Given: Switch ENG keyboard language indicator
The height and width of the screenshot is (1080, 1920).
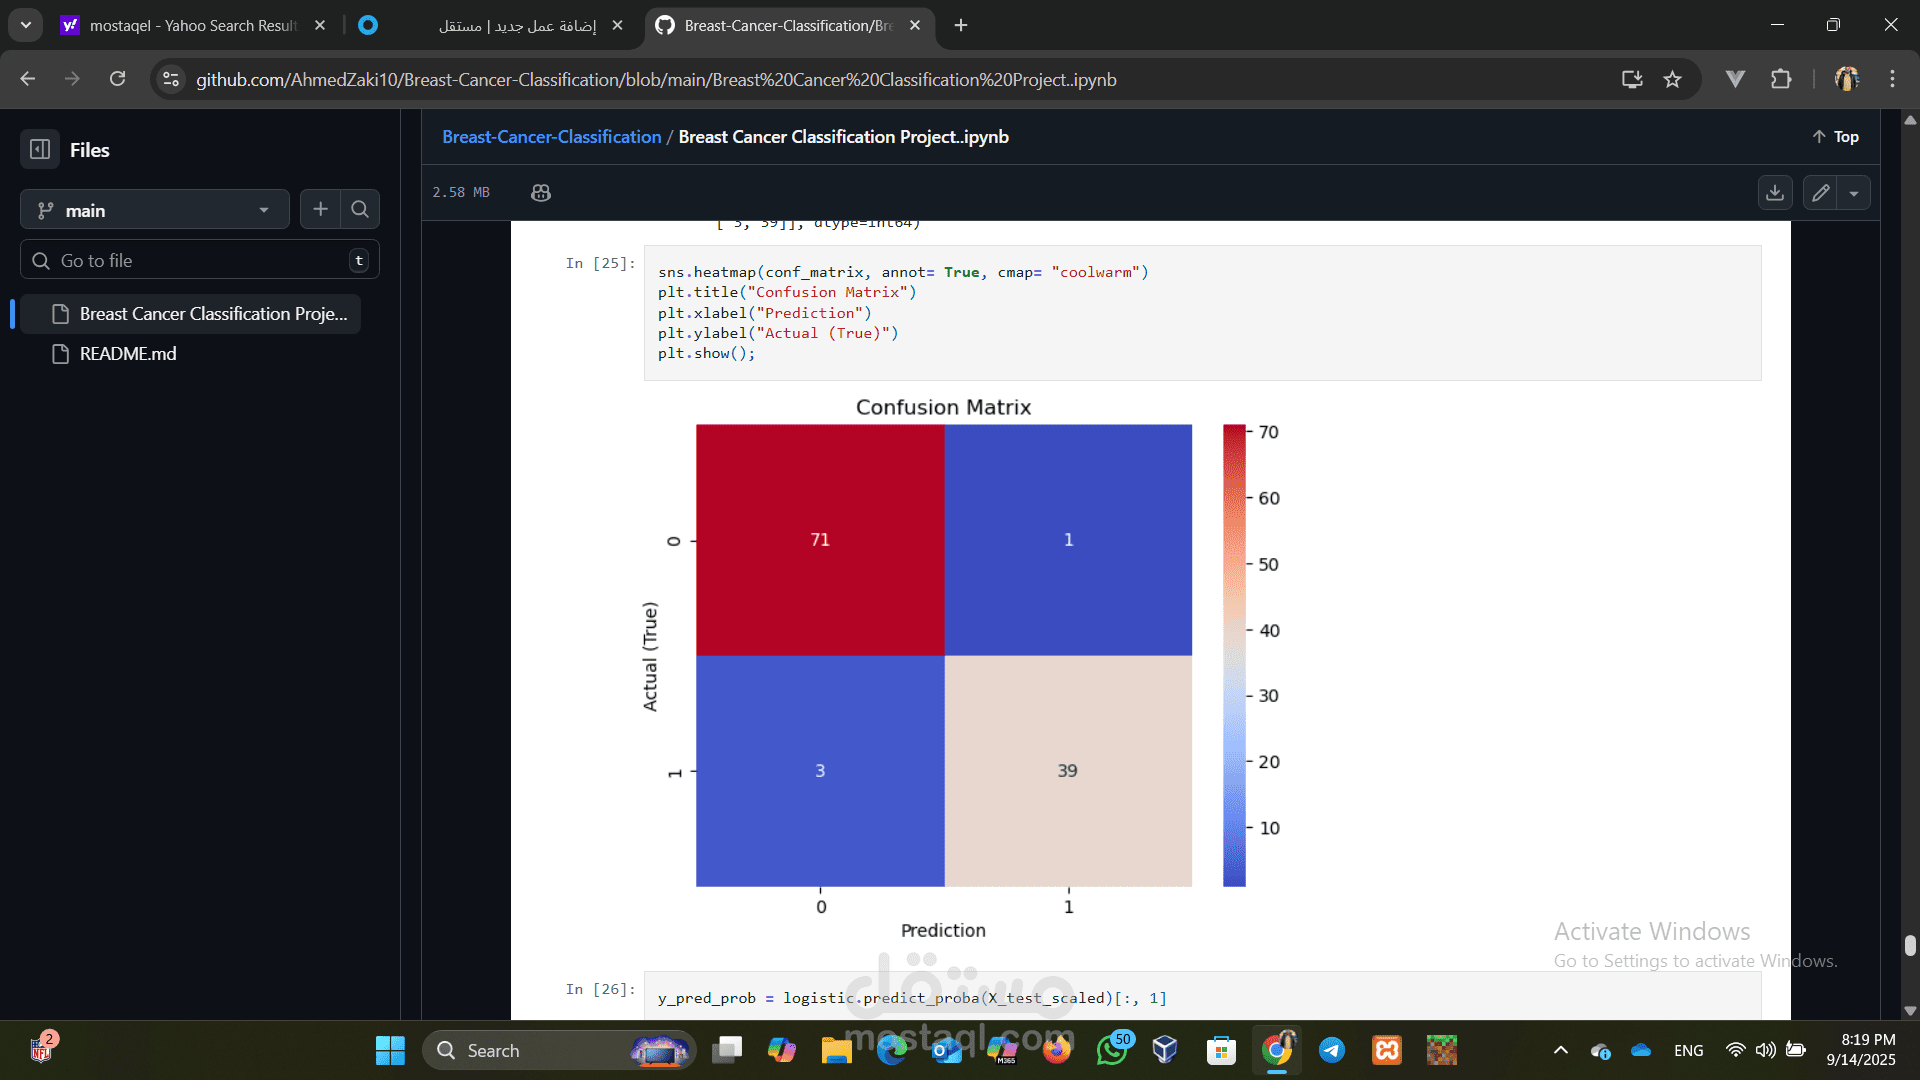Looking at the screenshot, I should click(1689, 1050).
